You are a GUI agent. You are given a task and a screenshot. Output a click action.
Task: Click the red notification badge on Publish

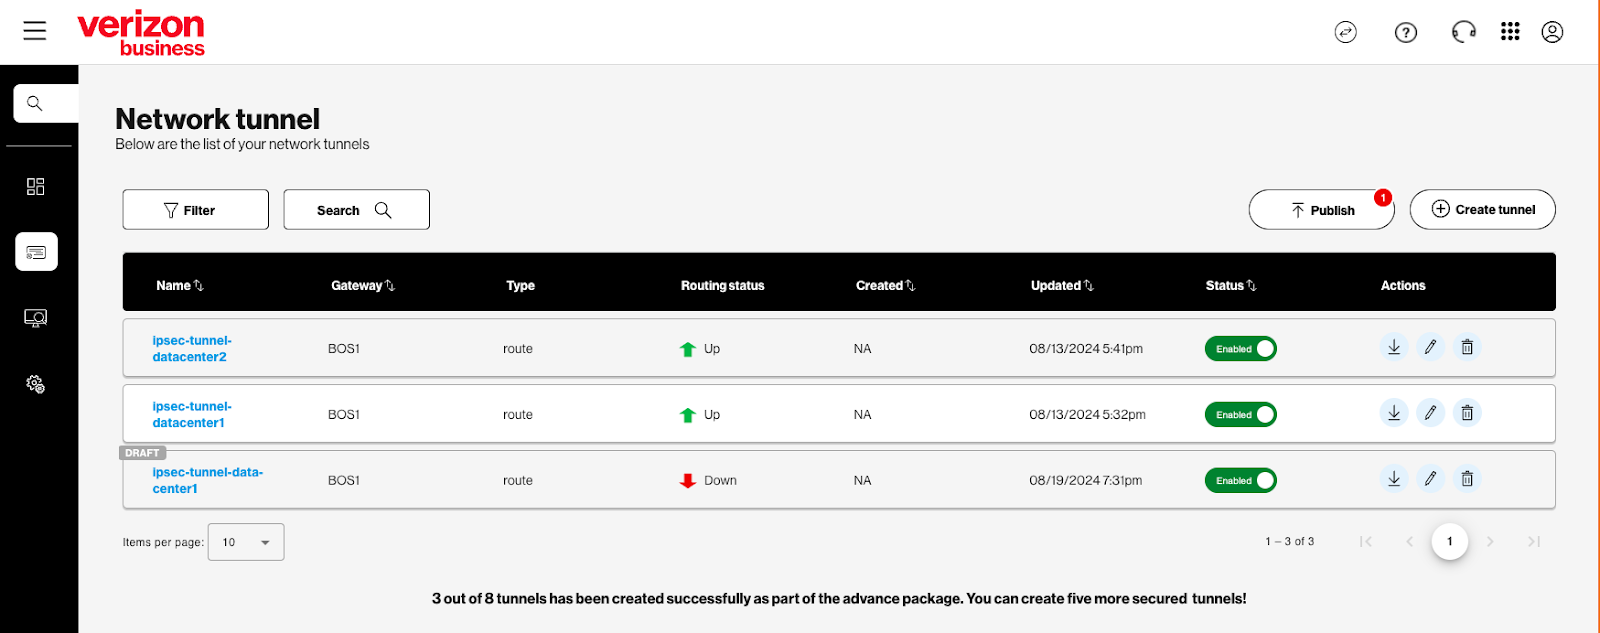coord(1383,198)
